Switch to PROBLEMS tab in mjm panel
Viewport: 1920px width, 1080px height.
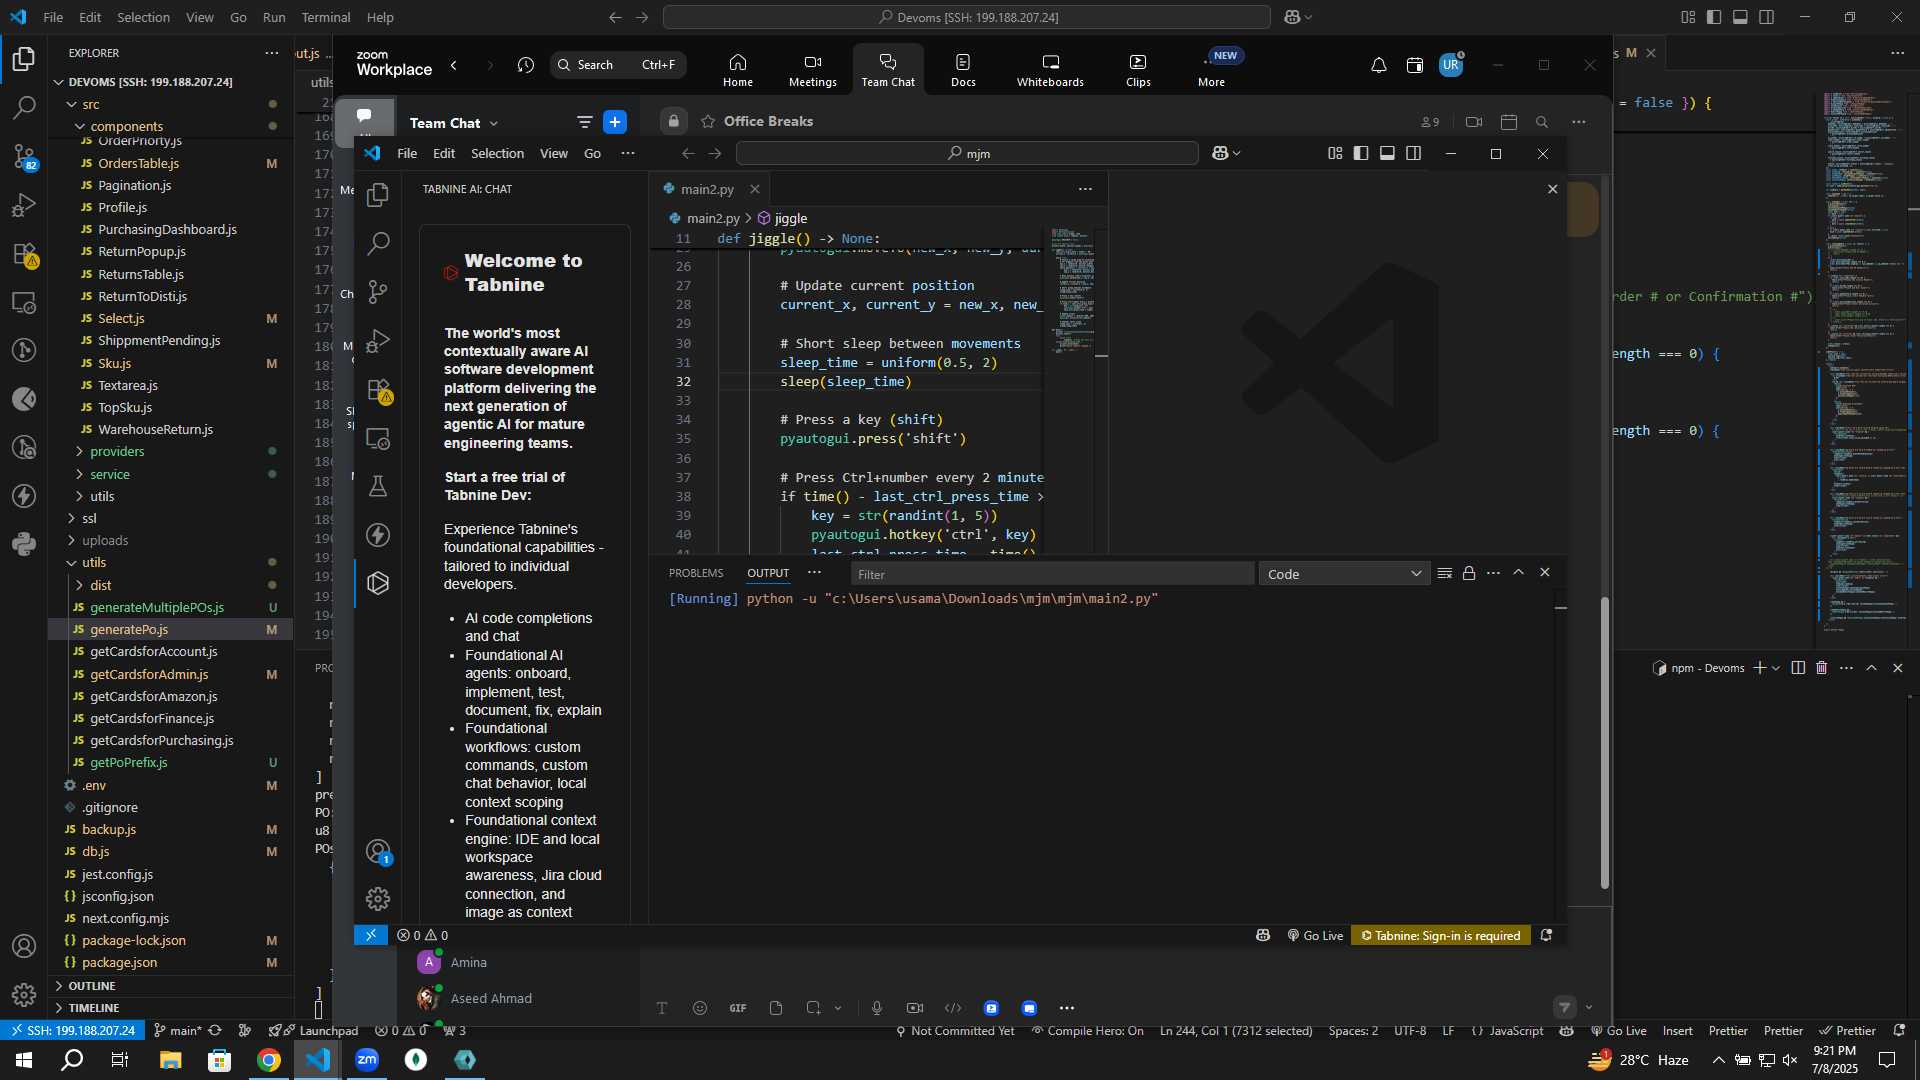(x=696, y=573)
